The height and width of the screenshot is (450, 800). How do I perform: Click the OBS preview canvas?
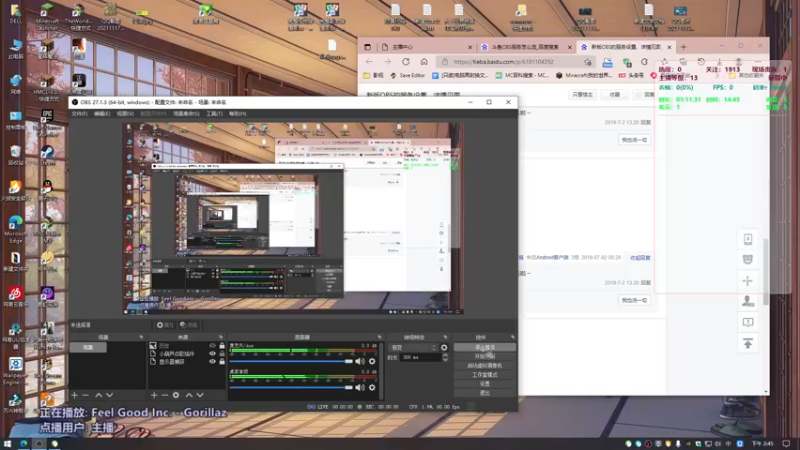click(x=293, y=218)
